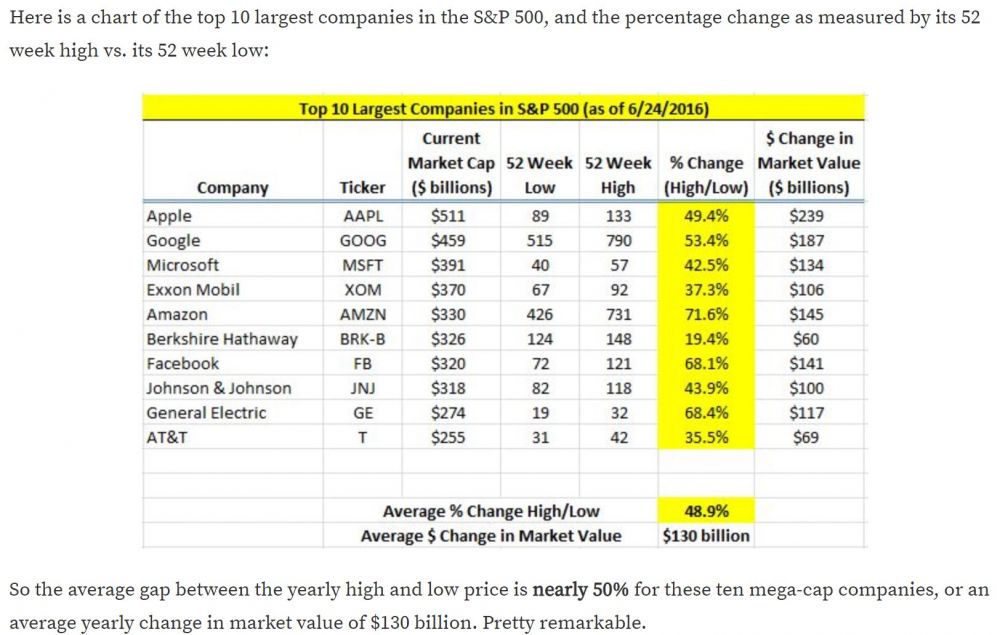Click the Company column header
Screen dimensions: 1000x635
point(233,187)
